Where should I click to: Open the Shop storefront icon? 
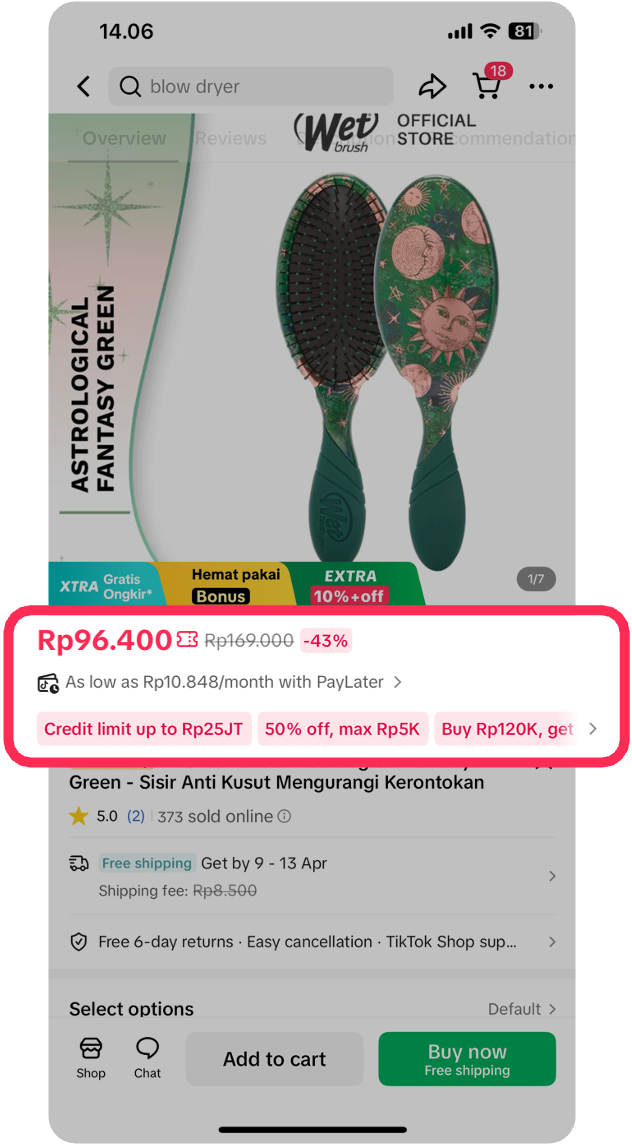[91, 1059]
